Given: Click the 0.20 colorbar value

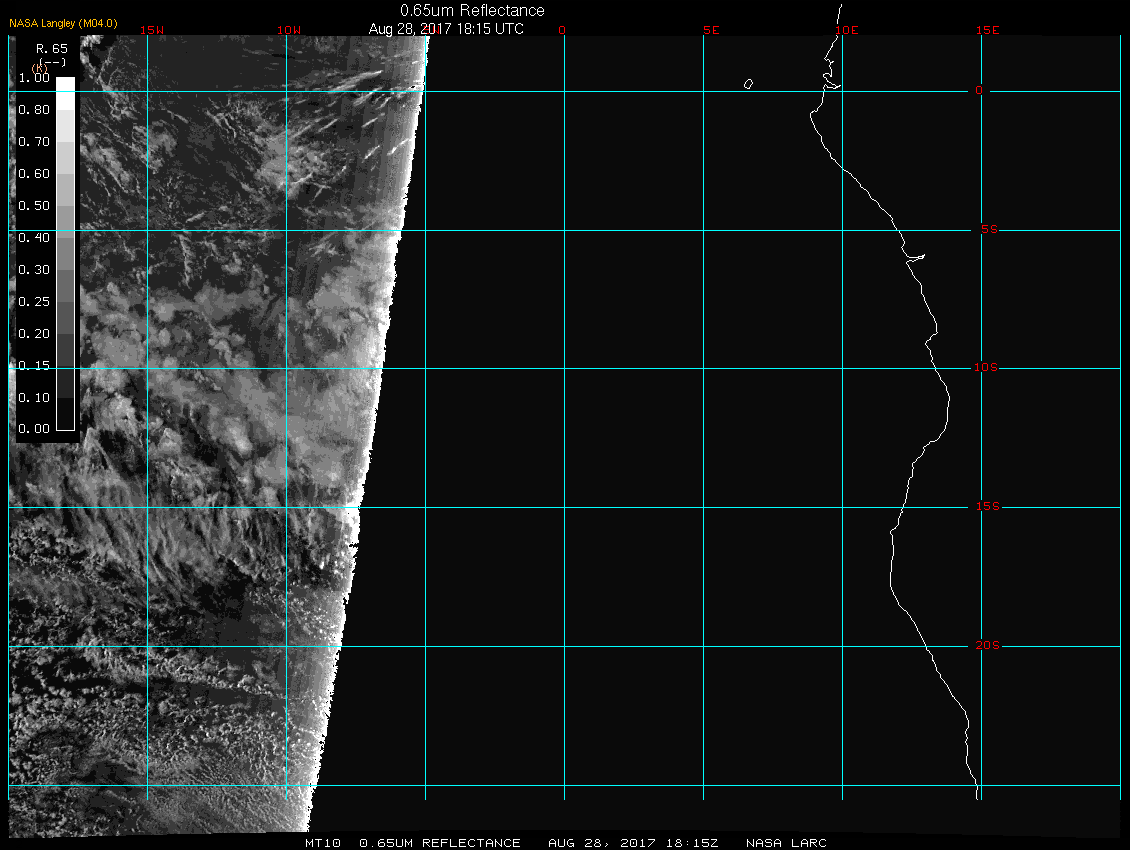Looking at the screenshot, I should [x=34, y=334].
